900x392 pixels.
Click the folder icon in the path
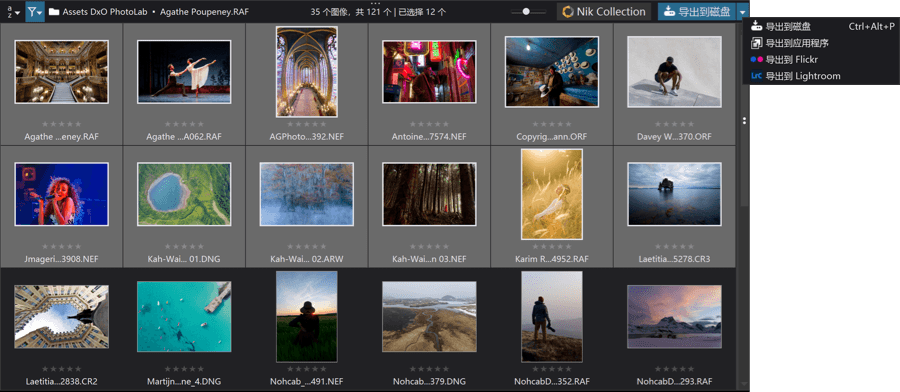(54, 11)
